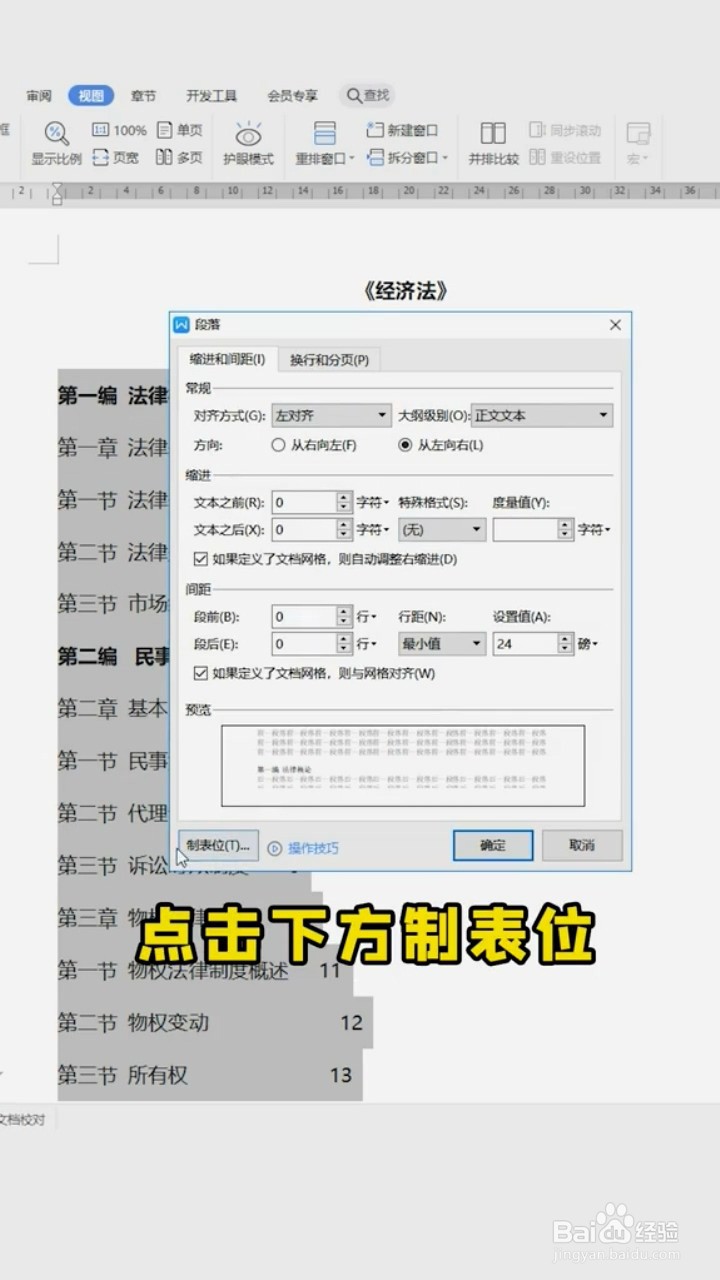Click the 文本之前 indent input field
The width and height of the screenshot is (720, 1280).
[304, 502]
